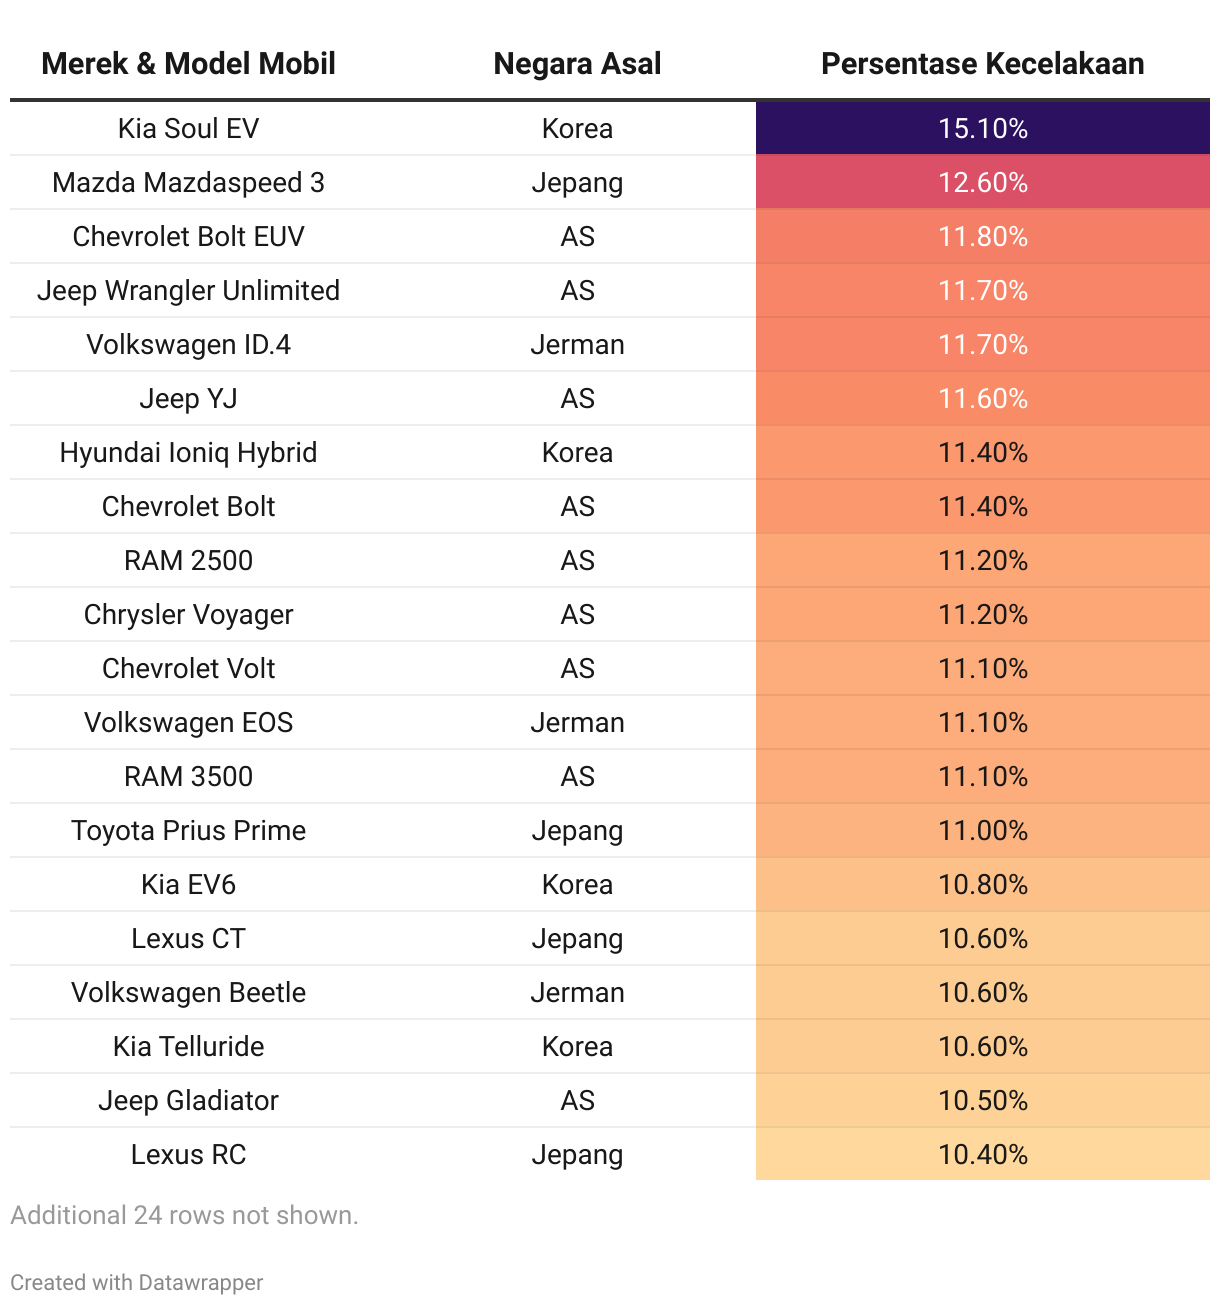Screen dimensions: 1220x1306
Task: Click the Jeep Wrangler Unlimited model name
Action: point(188,291)
